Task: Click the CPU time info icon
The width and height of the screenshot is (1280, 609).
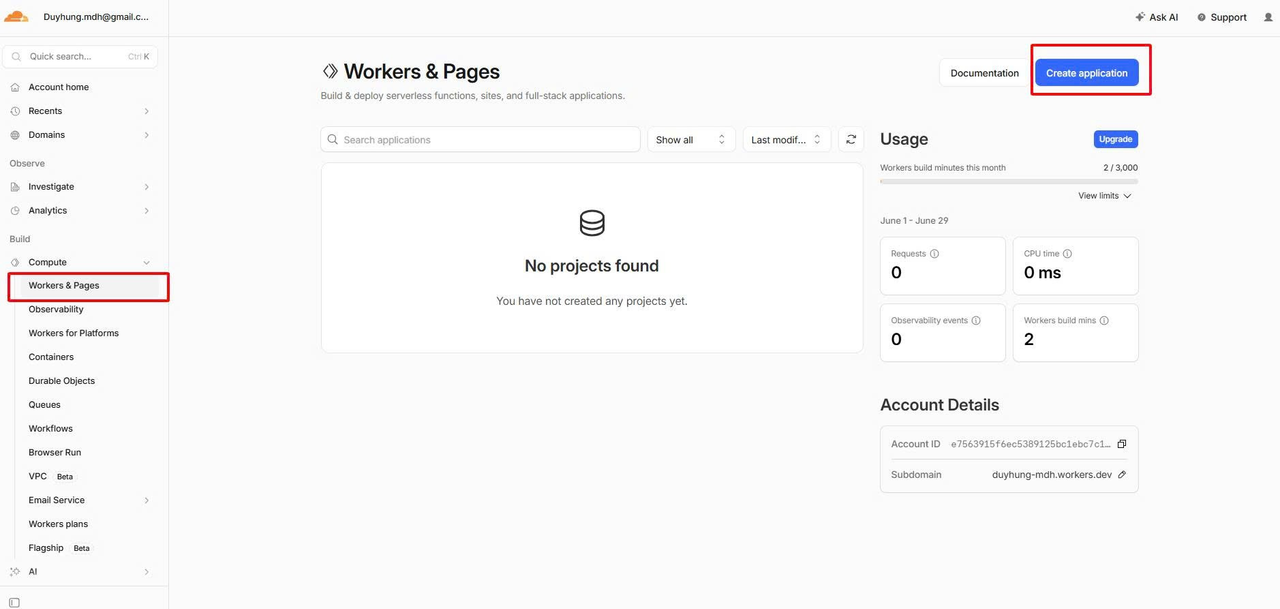Action: click(x=1067, y=254)
